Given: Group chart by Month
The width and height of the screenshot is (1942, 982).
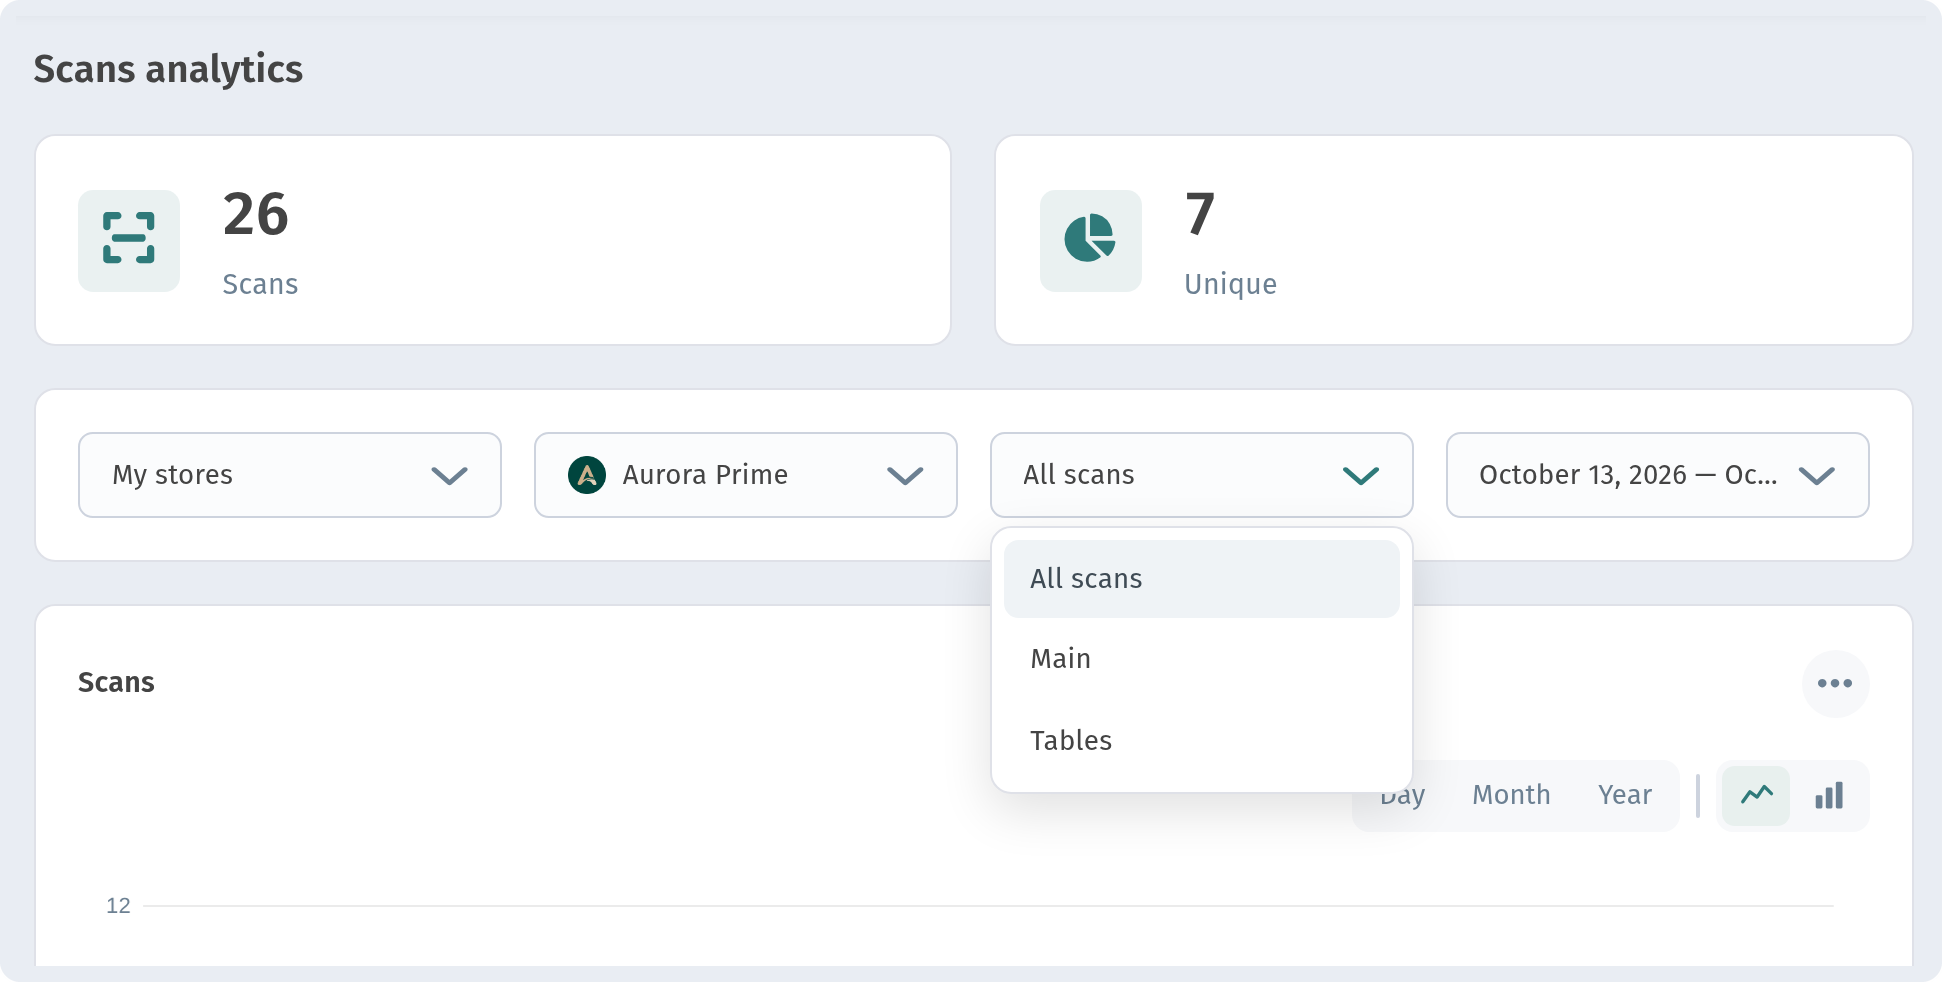Looking at the screenshot, I should 1511,795.
